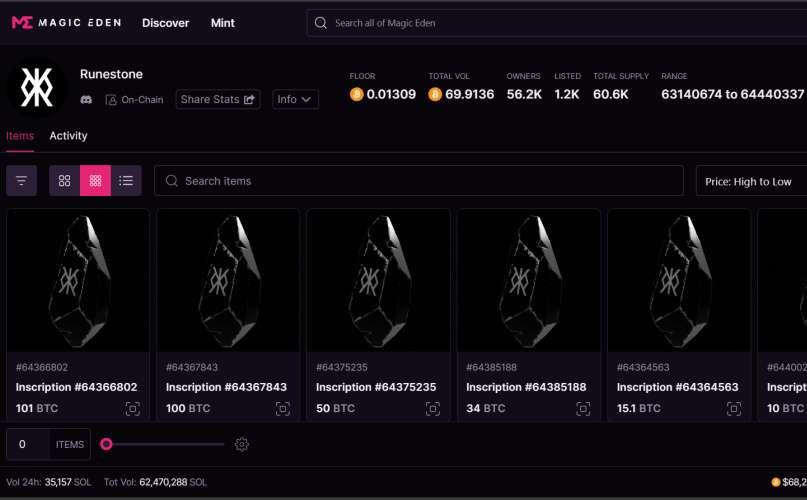Open the Inscription #64366802 thumbnail
The width and height of the screenshot is (807, 500).
click(x=78, y=281)
